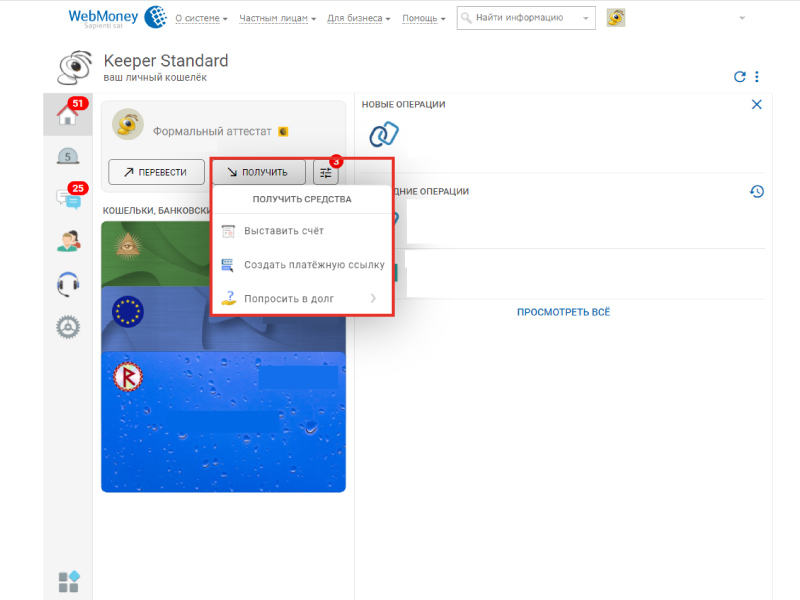This screenshot has width=800, height=600.
Task: Expand the 'Частным лицам' dropdown menu
Action: pyautogui.click(x=278, y=18)
